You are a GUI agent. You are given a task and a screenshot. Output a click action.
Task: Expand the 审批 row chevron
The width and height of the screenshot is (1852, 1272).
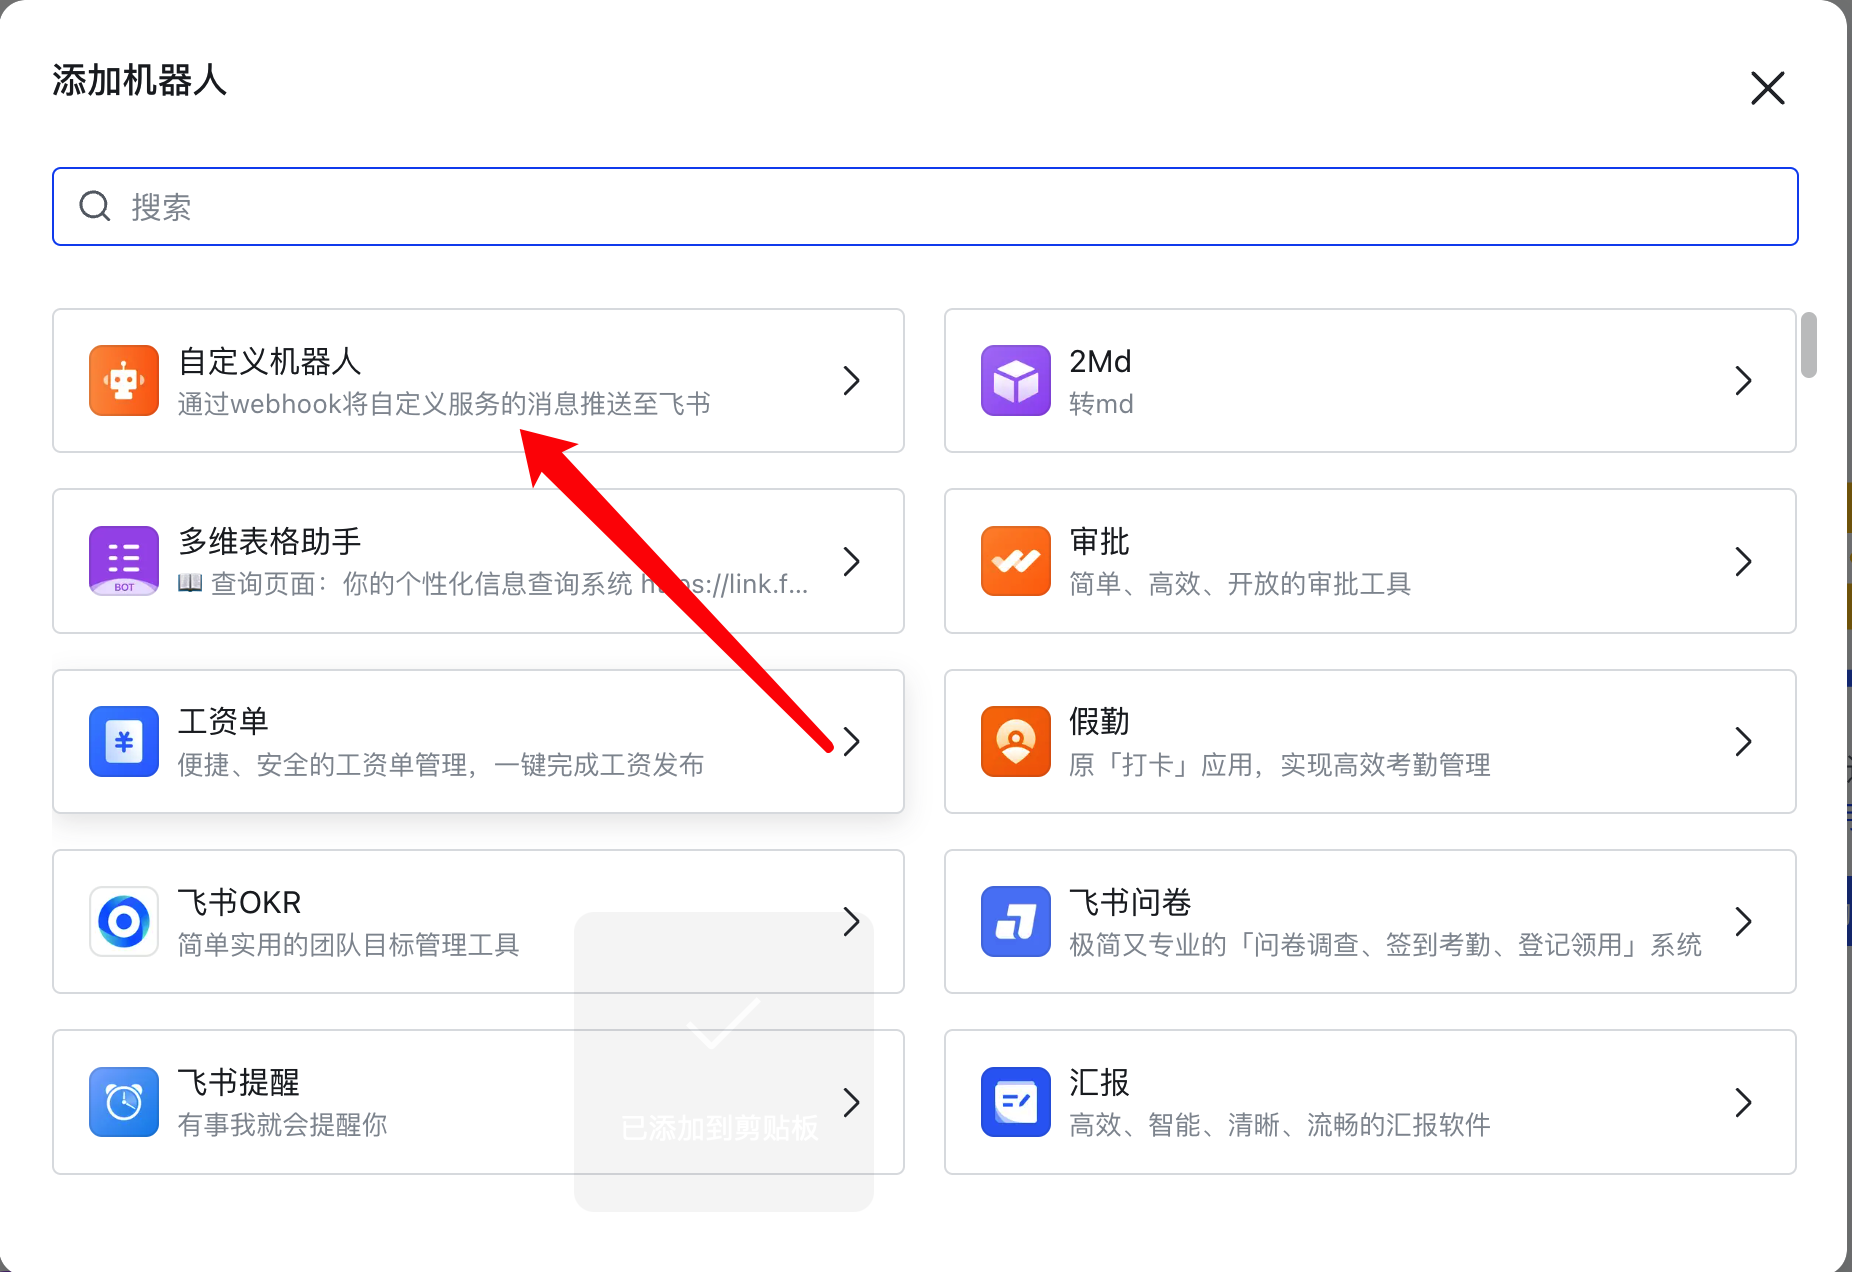pos(1743,561)
